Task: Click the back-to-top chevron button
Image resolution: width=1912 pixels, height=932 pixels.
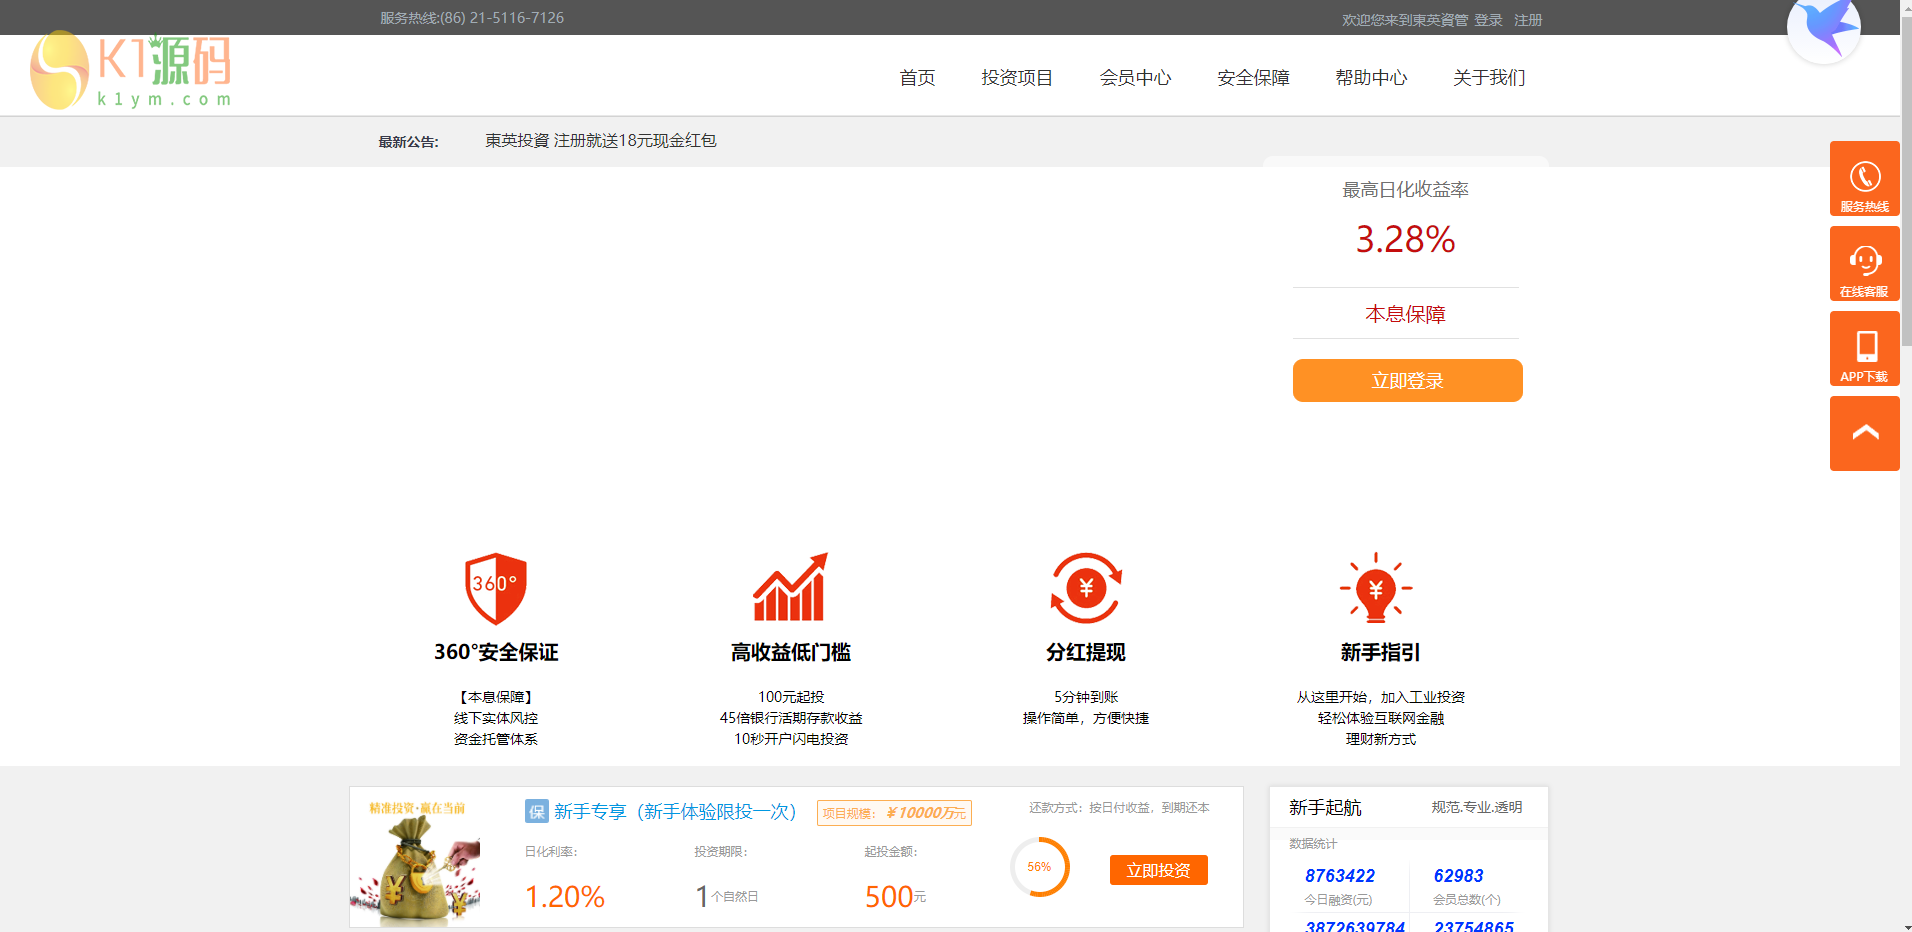Action: [1864, 433]
